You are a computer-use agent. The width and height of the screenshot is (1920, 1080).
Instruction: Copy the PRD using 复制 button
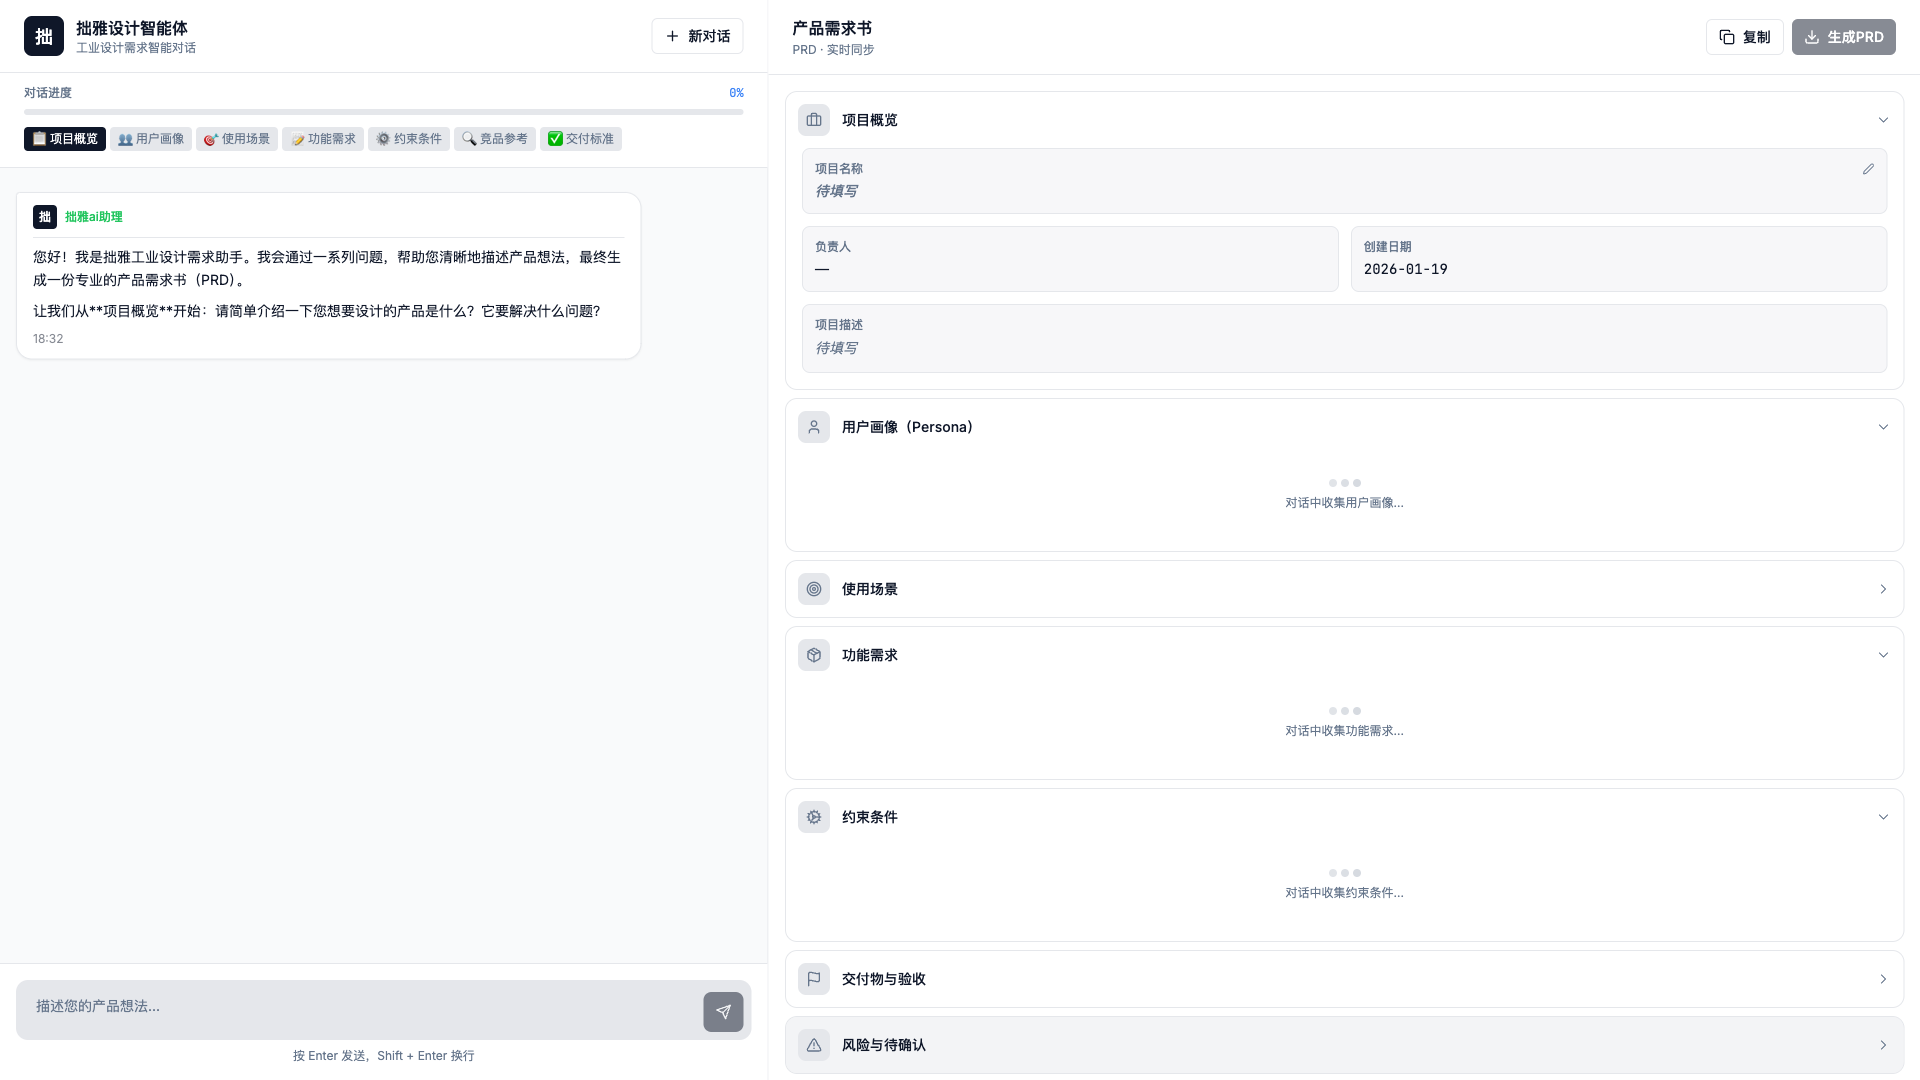click(x=1744, y=36)
